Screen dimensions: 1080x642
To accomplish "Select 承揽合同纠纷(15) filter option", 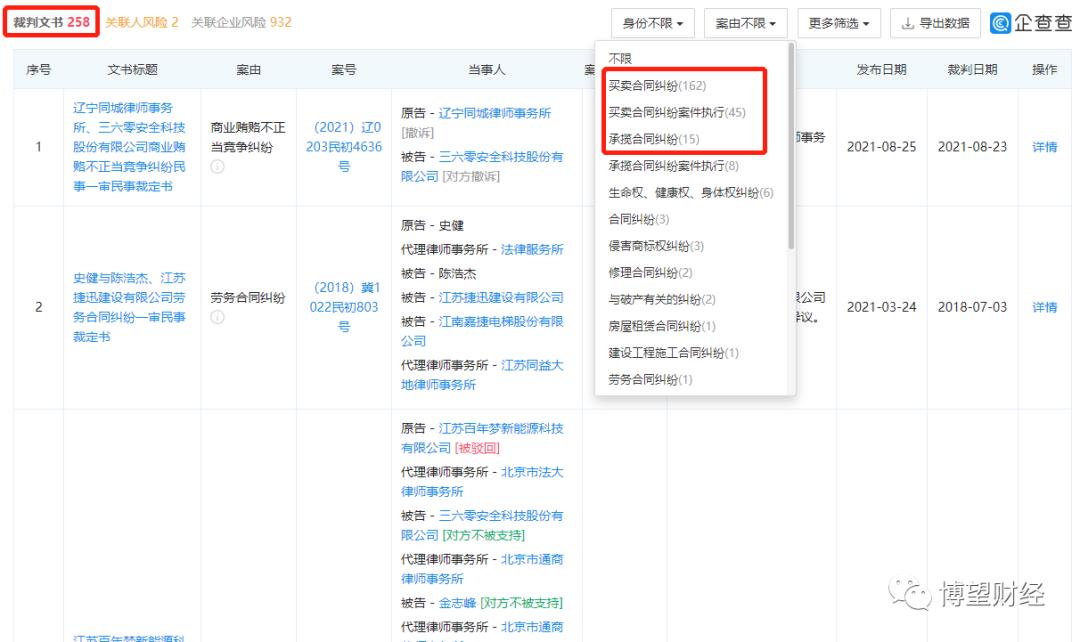I will pos(654,139).
